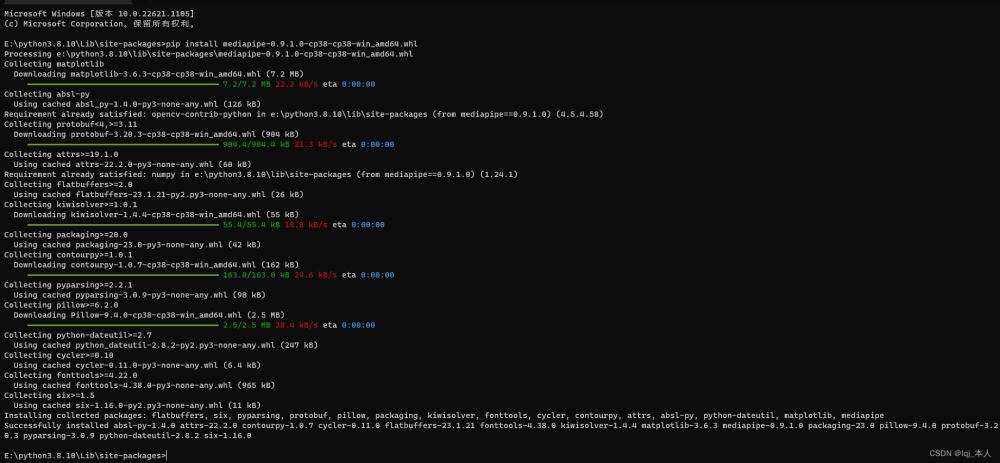Click Collecting six>=1.5 line
Viewport: 1000px width, 463px height.
[51, 396]
